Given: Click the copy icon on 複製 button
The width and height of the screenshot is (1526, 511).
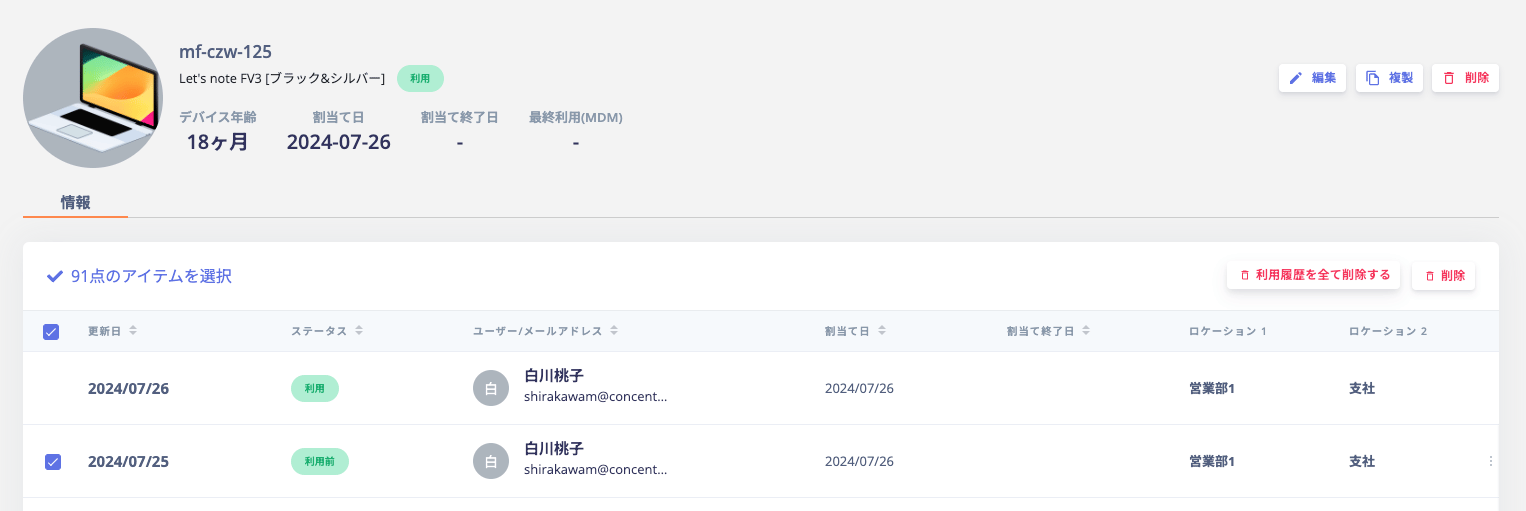Looking at the screenshot, I should 1373,78.
